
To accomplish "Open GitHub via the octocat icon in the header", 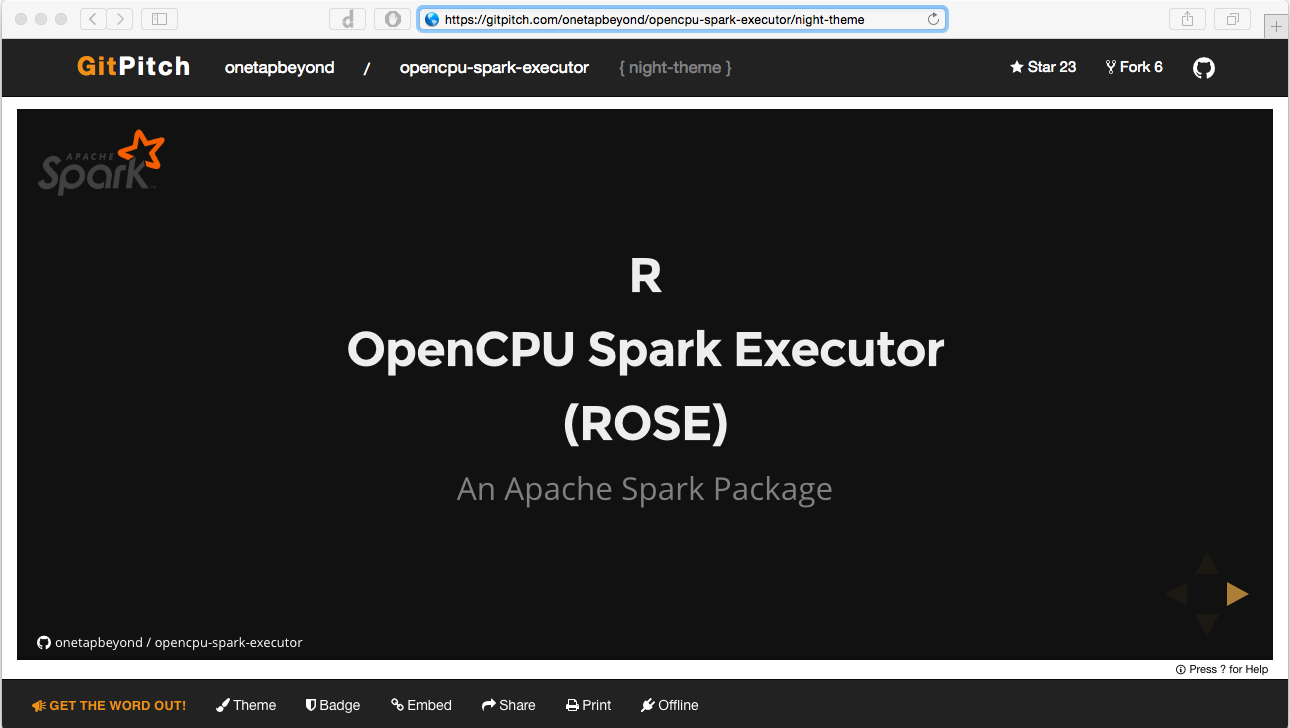I will 1204,68.
